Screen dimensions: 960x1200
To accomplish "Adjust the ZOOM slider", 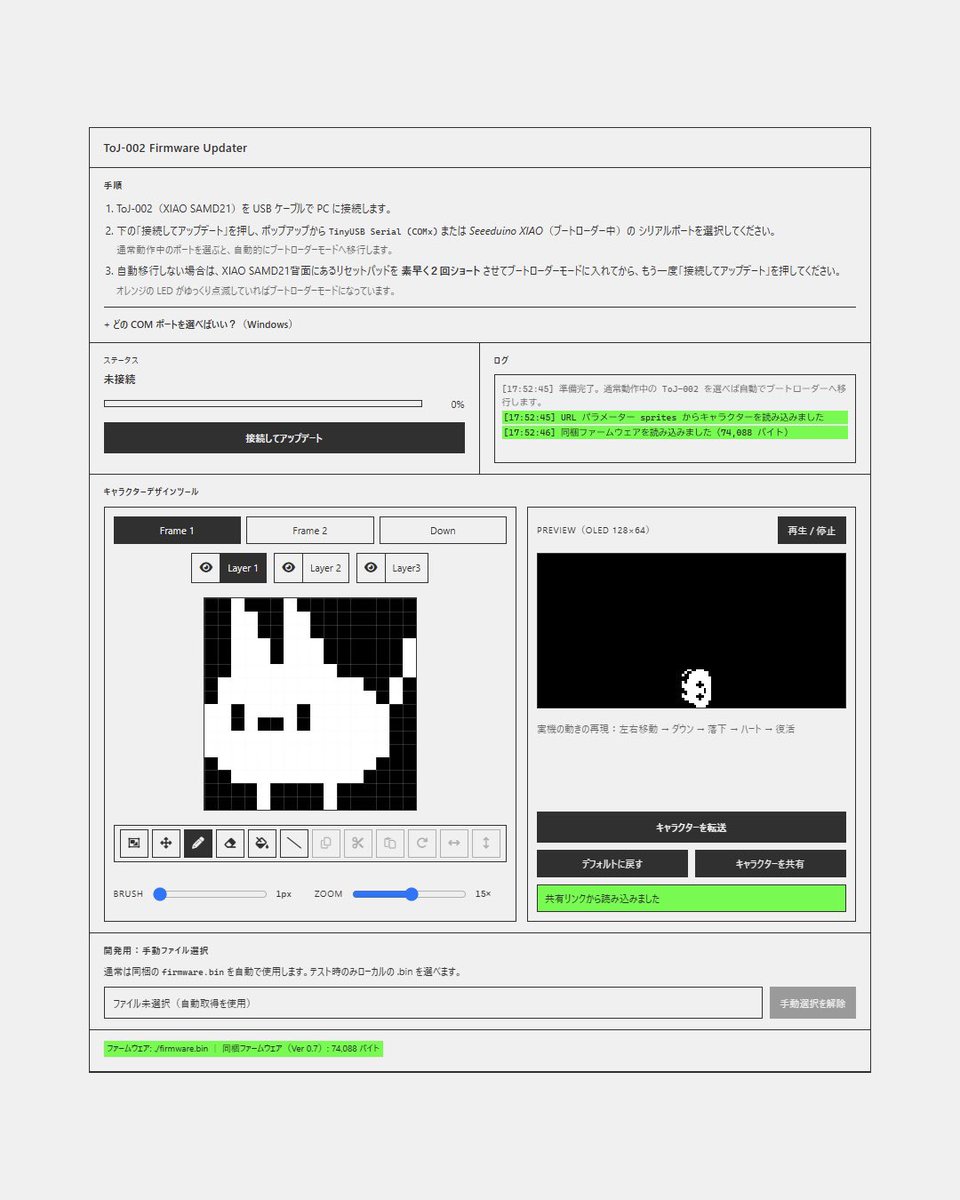I will coord(409,894).
